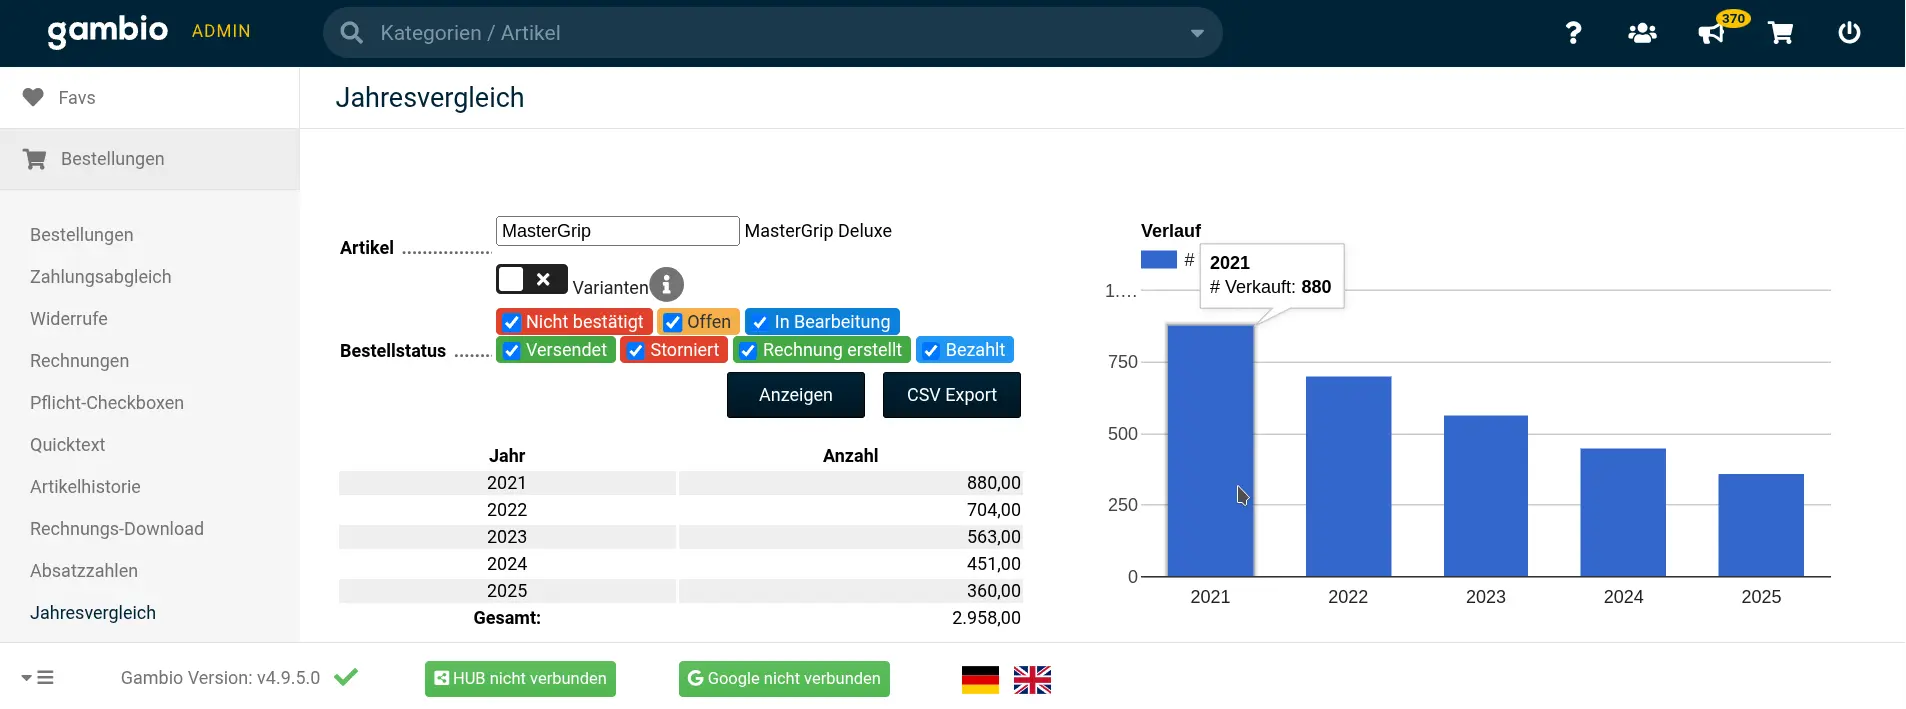Open the shopping cart icon in header
This screenshot has height=709, width=1906.
[x=1780, y=33]
